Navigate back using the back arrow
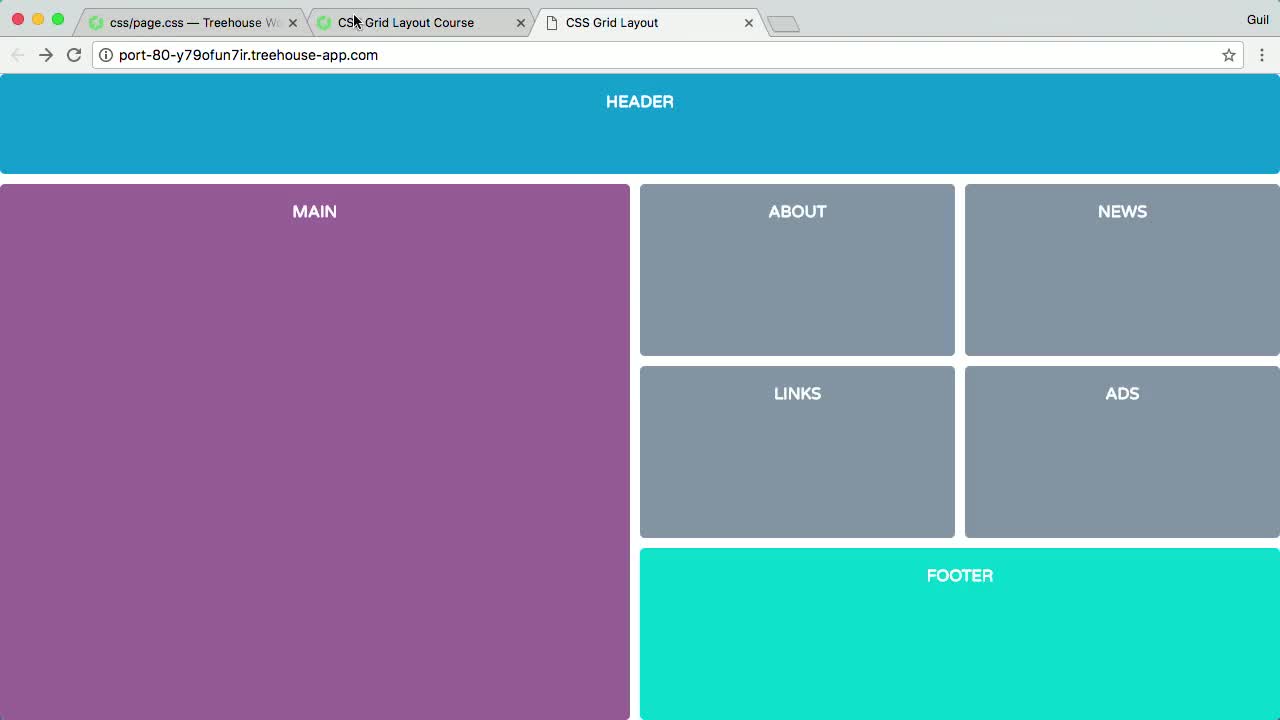This screenshot has height=720, width=1280. (18, 55)
